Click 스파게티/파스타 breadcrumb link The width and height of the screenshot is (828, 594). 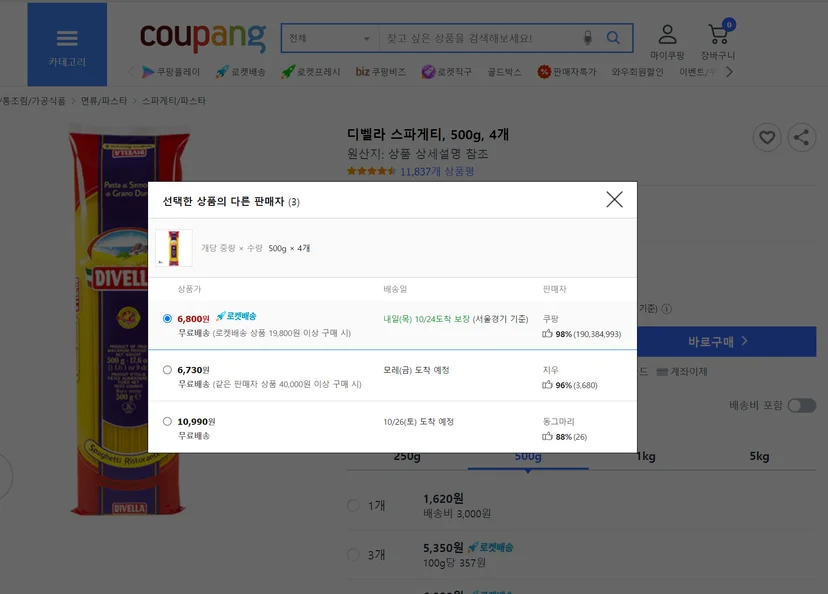coord(174,101)
